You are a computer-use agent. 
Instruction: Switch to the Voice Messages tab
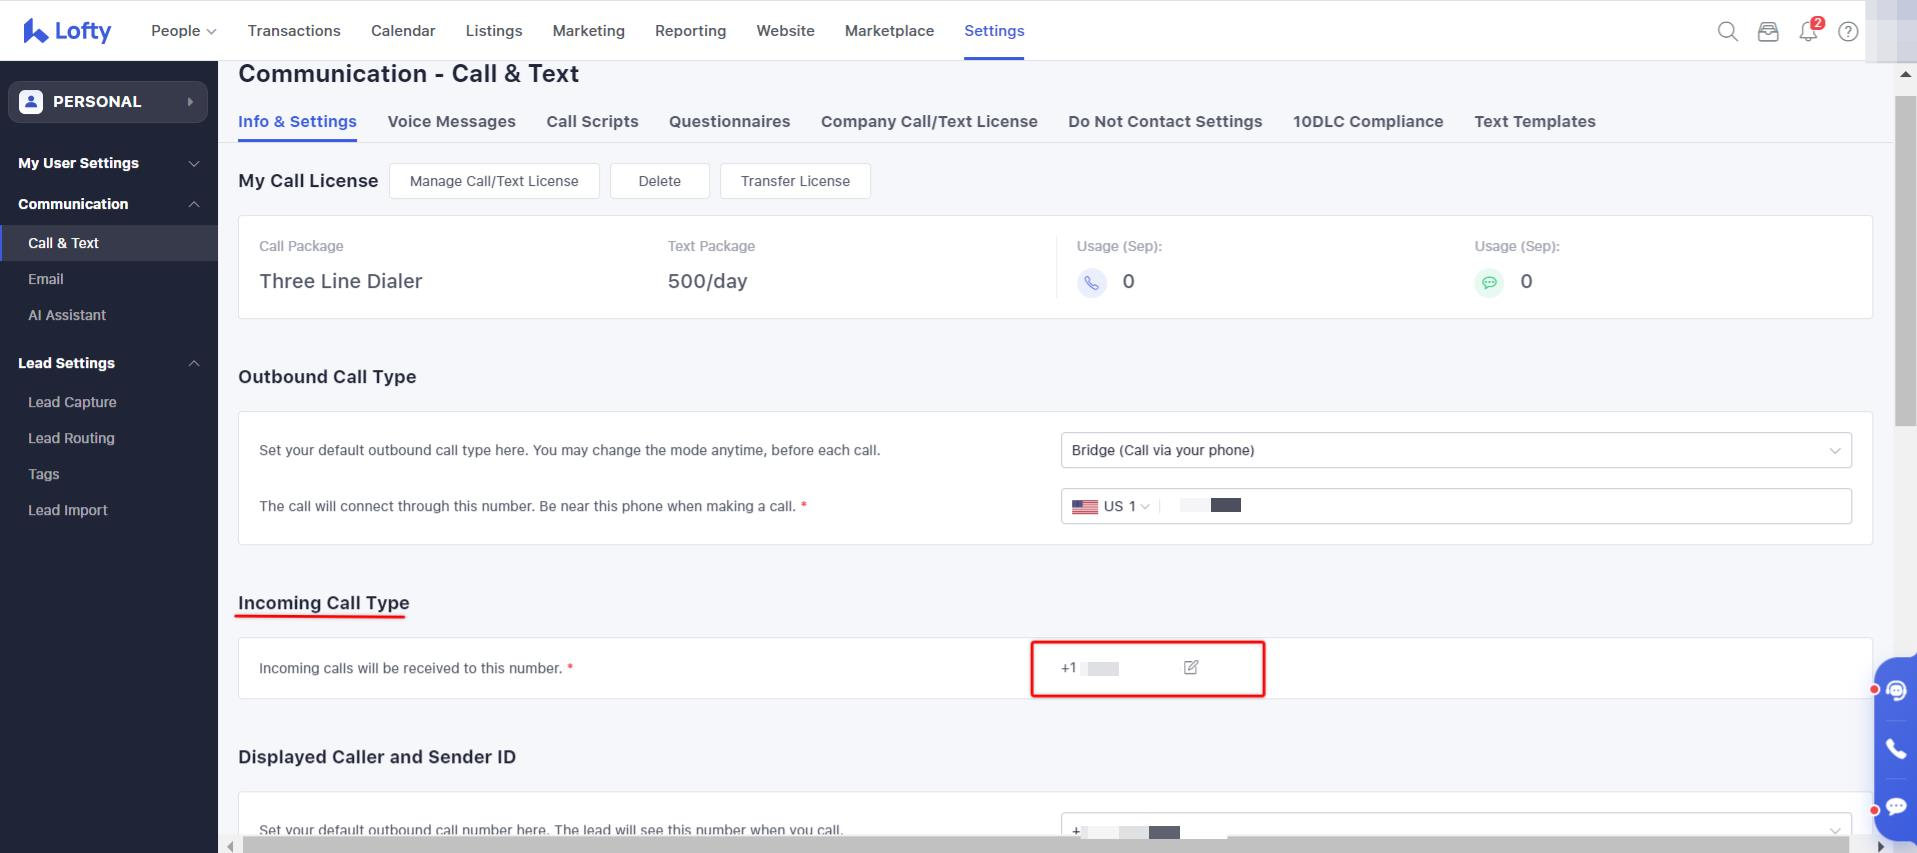pos(451,121)
